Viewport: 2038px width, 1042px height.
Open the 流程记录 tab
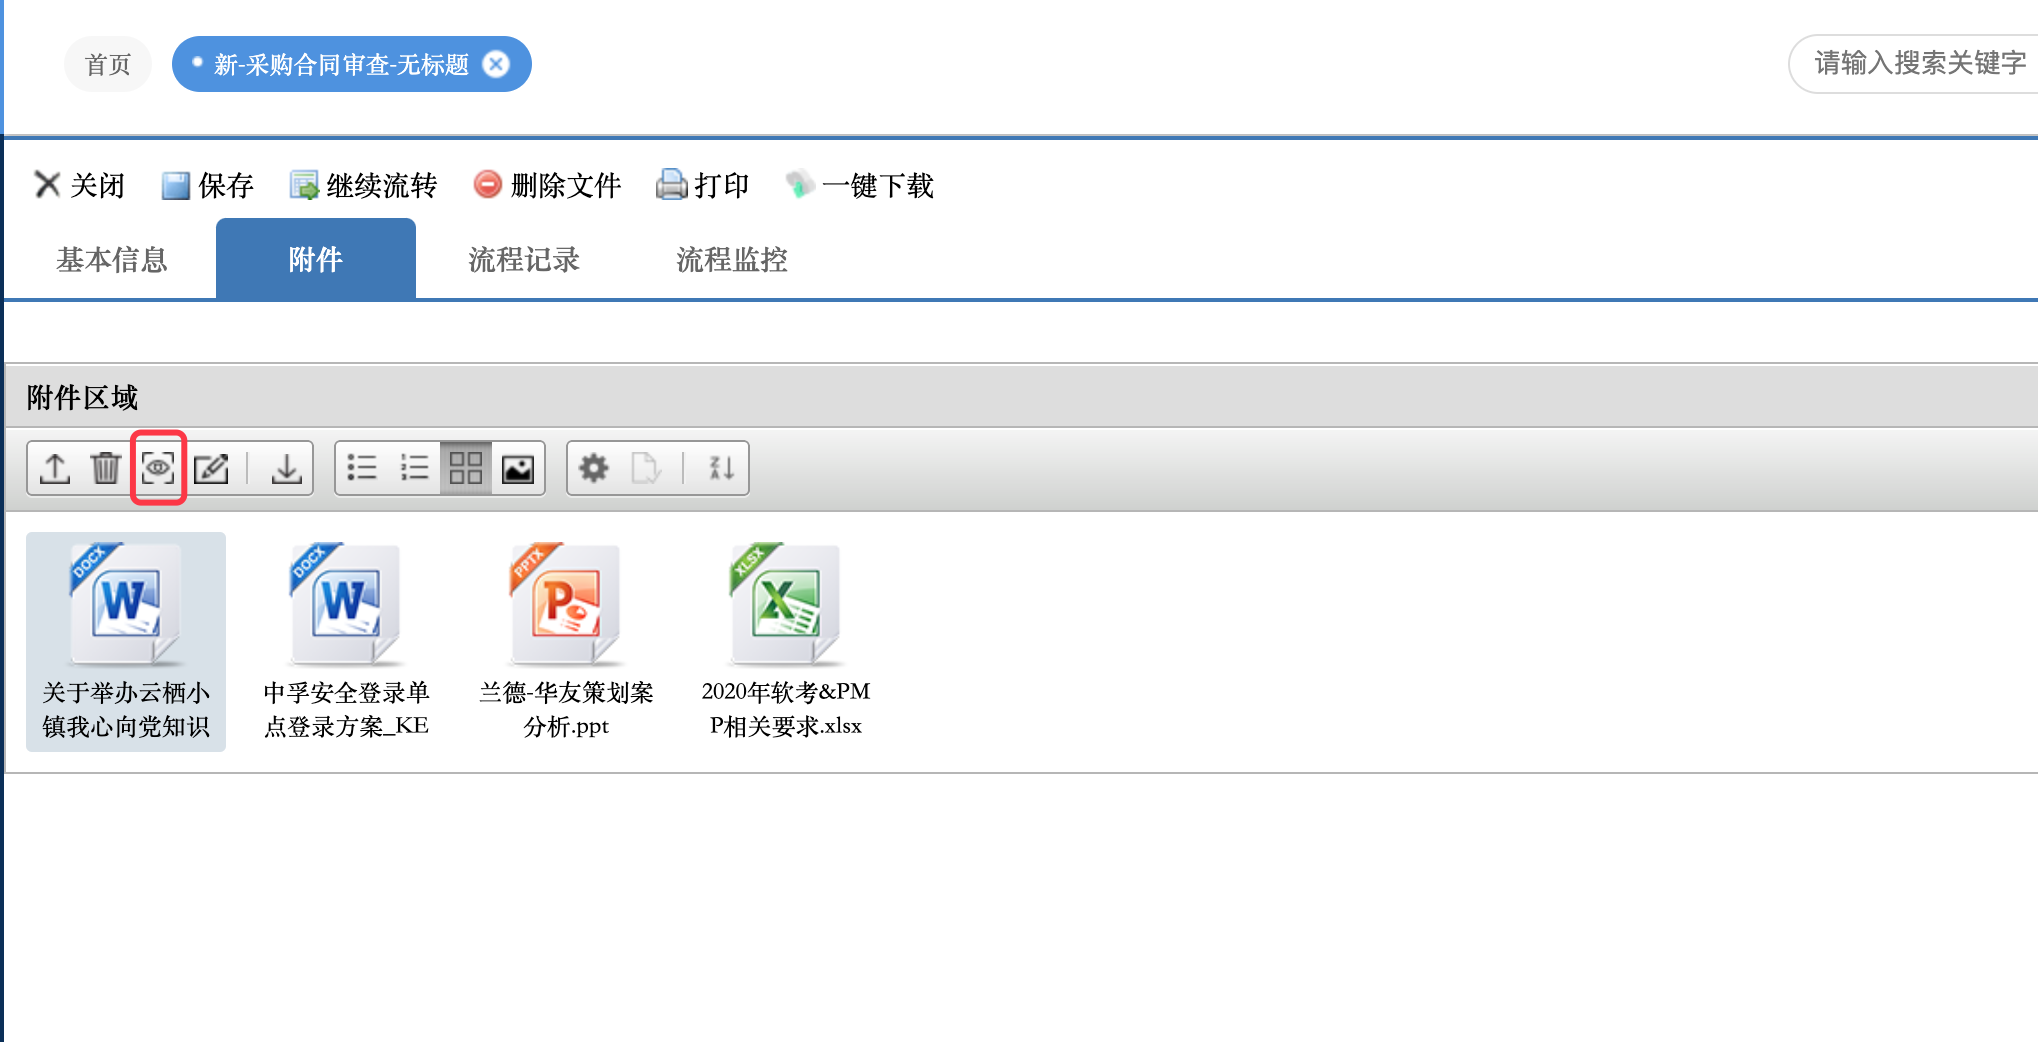pos(524,260)
